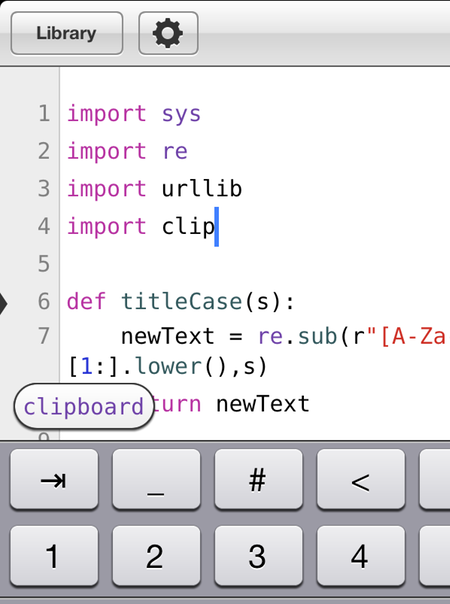Screen dimensions: 450x604
Task: Click the word 'urllib' on line 3
Action: [x=202, y=188]
